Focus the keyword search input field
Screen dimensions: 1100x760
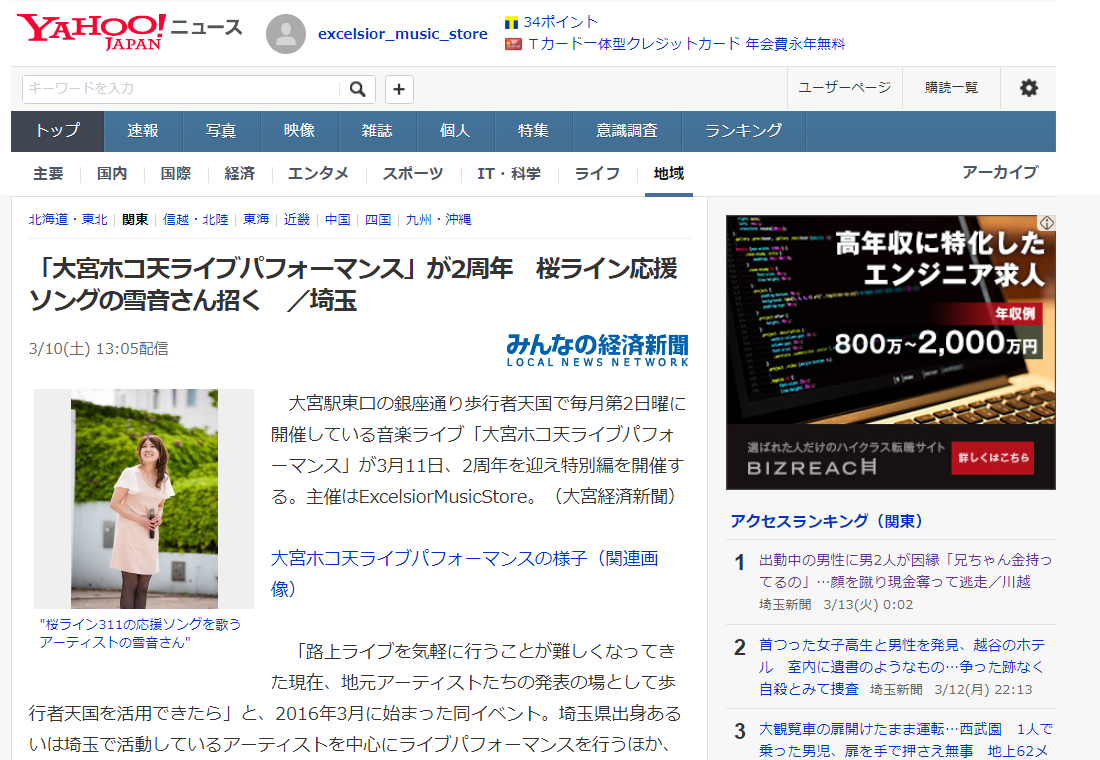coord(182,89)
